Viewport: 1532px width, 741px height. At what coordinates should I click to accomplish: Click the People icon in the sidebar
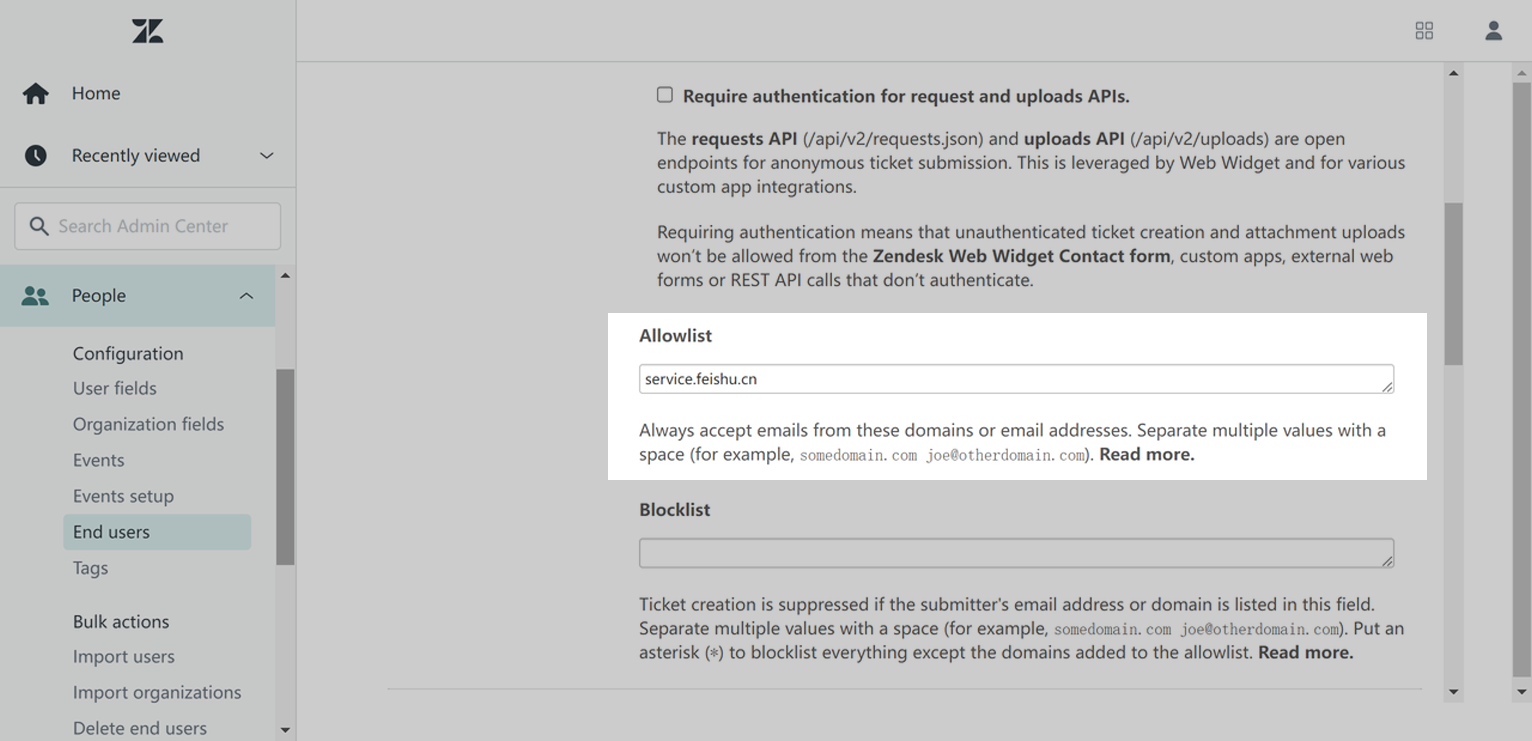[34, 295]
